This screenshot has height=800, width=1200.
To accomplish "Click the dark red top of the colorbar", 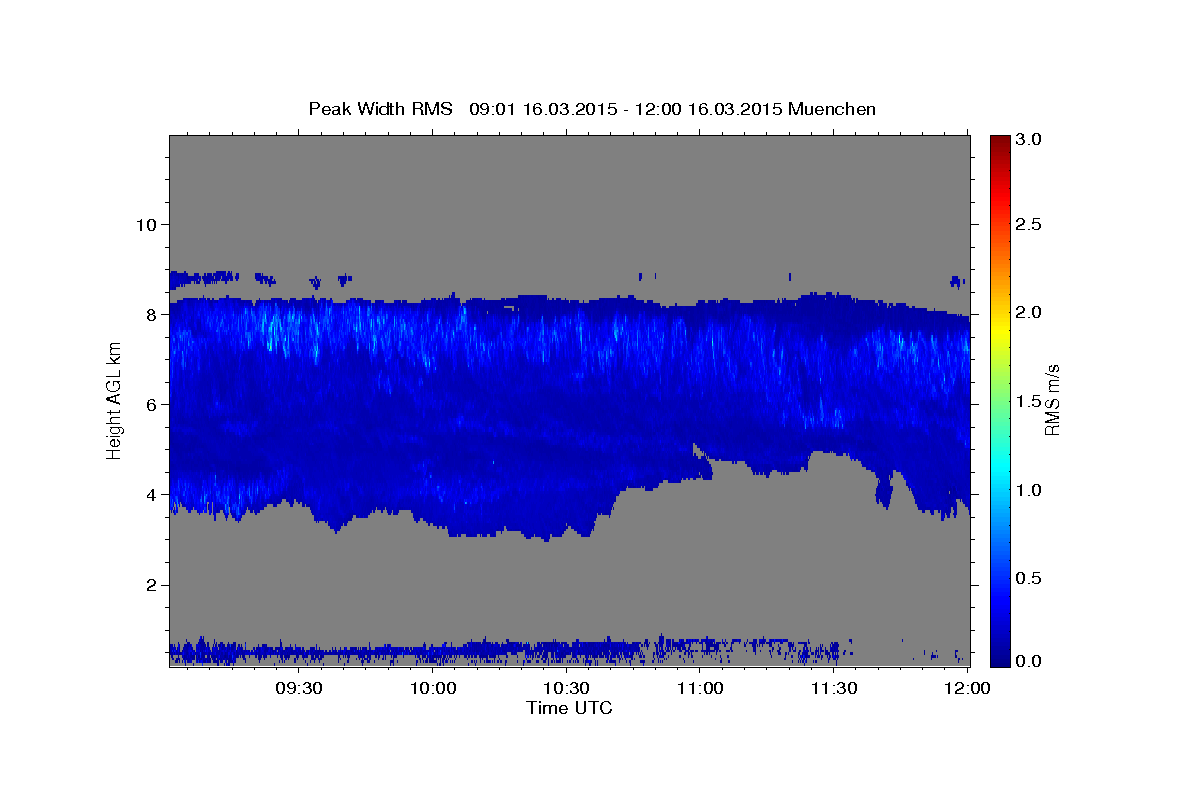I will tap(1000, 141).
